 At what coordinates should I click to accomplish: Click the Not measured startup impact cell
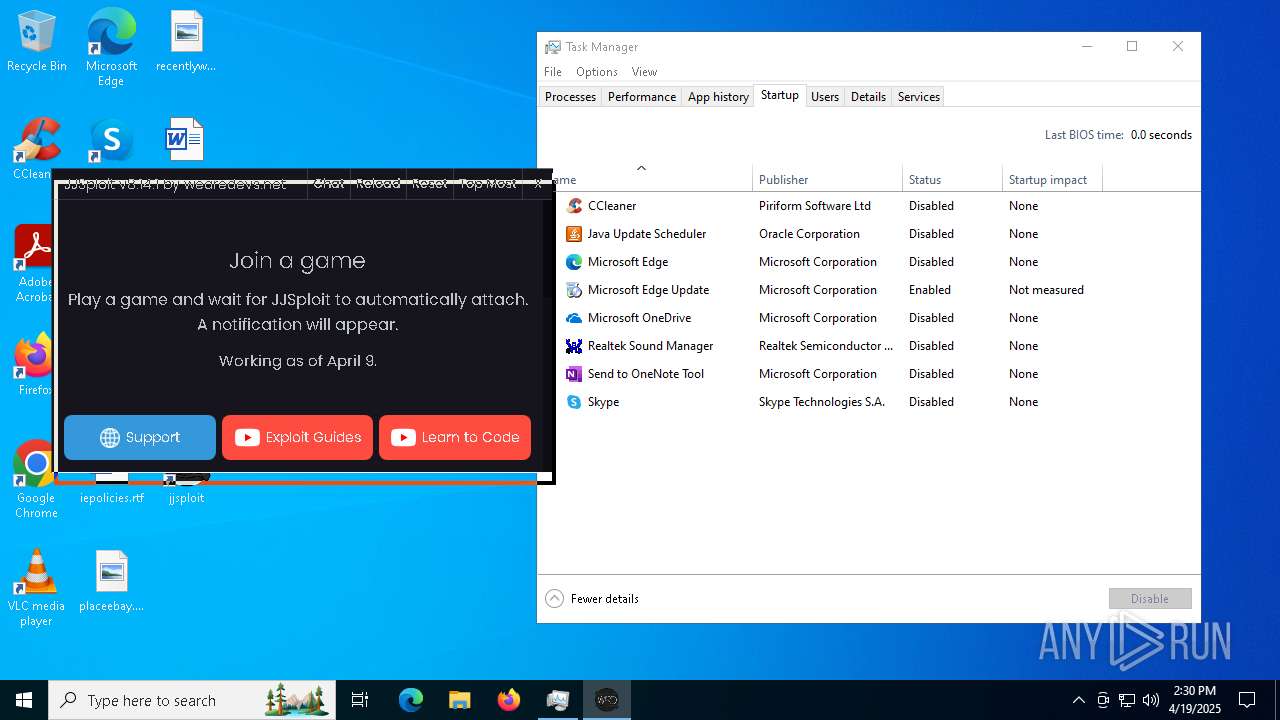click(1046, 290)
